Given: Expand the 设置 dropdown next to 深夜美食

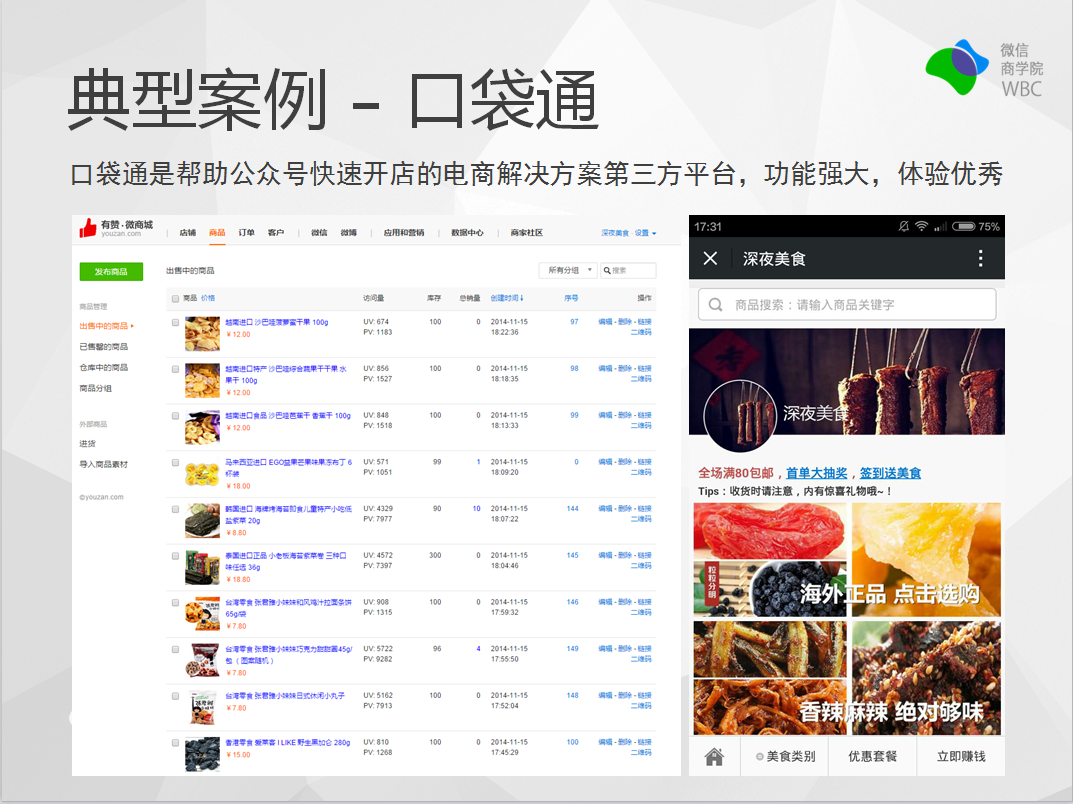Looking at the screenshot, I should tap(645, 233).
